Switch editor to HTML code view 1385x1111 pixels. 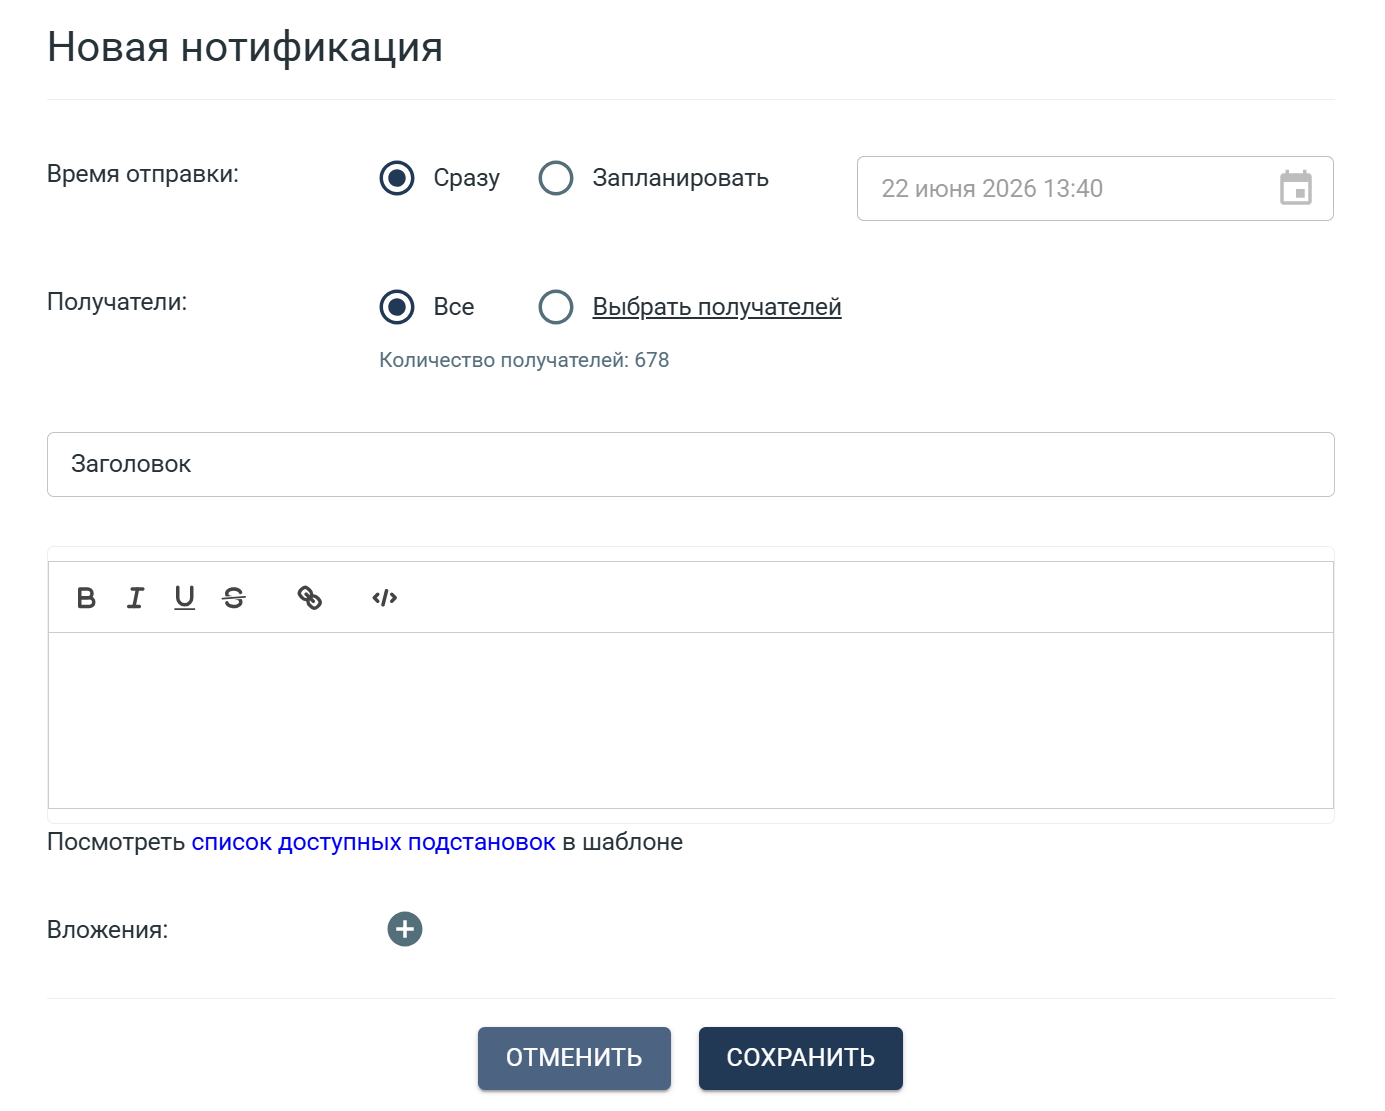(x=385, y=598)
